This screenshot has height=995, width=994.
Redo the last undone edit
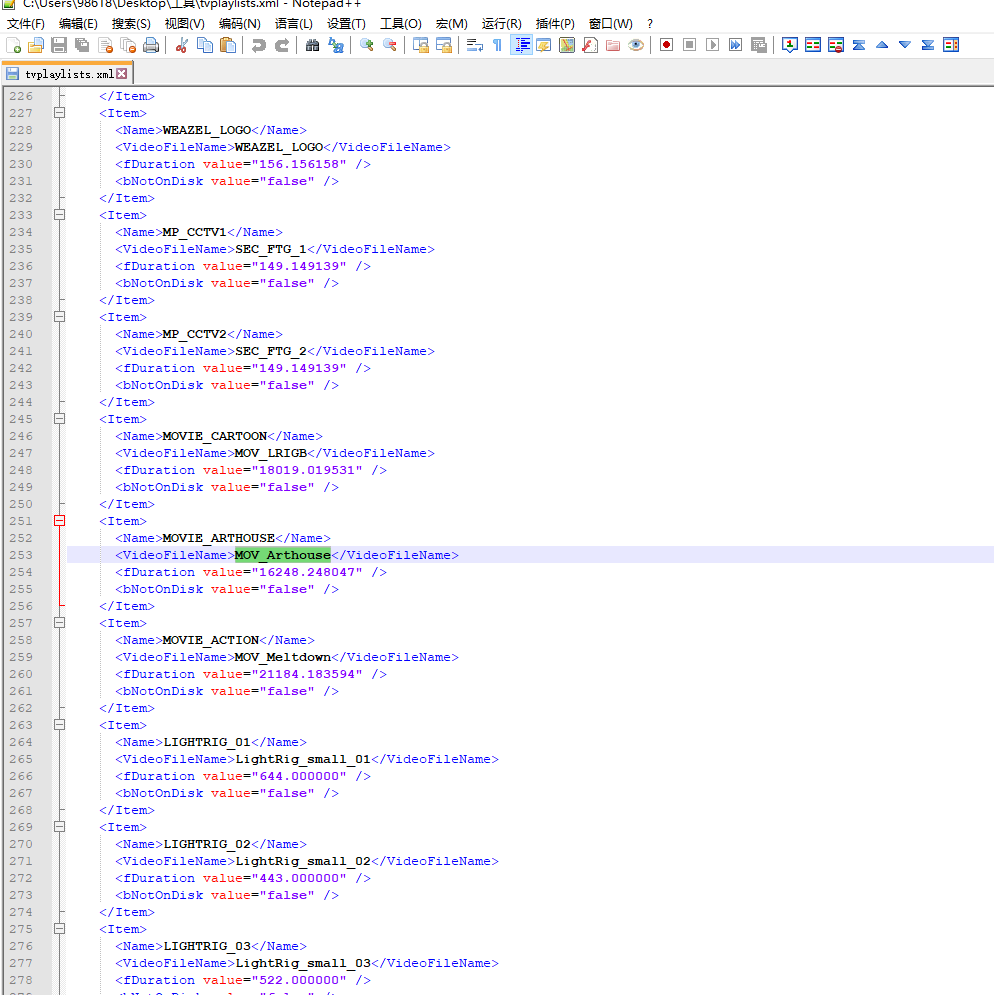[281, 45]
